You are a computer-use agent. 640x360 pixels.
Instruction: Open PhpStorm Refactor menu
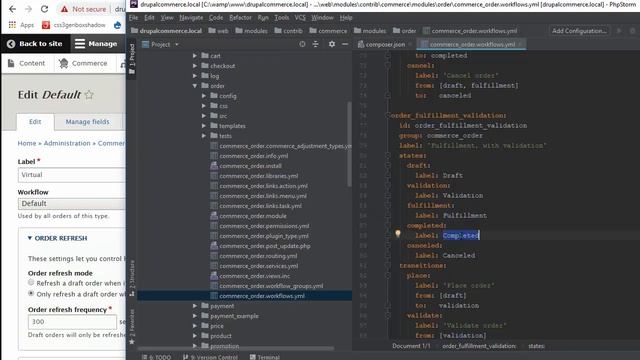(x=240, y=18)
